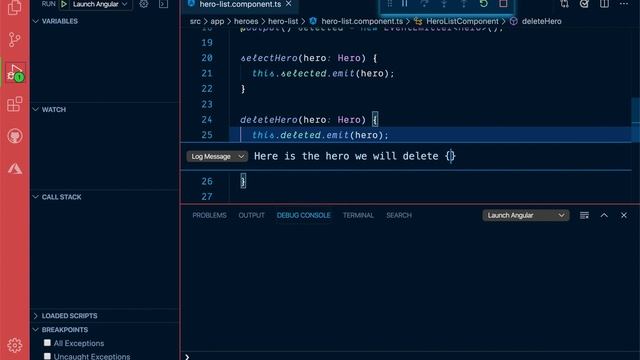Click the compare changes icon in editor title
This screenshot has height=360, width=640.
(x=564, y=4)
